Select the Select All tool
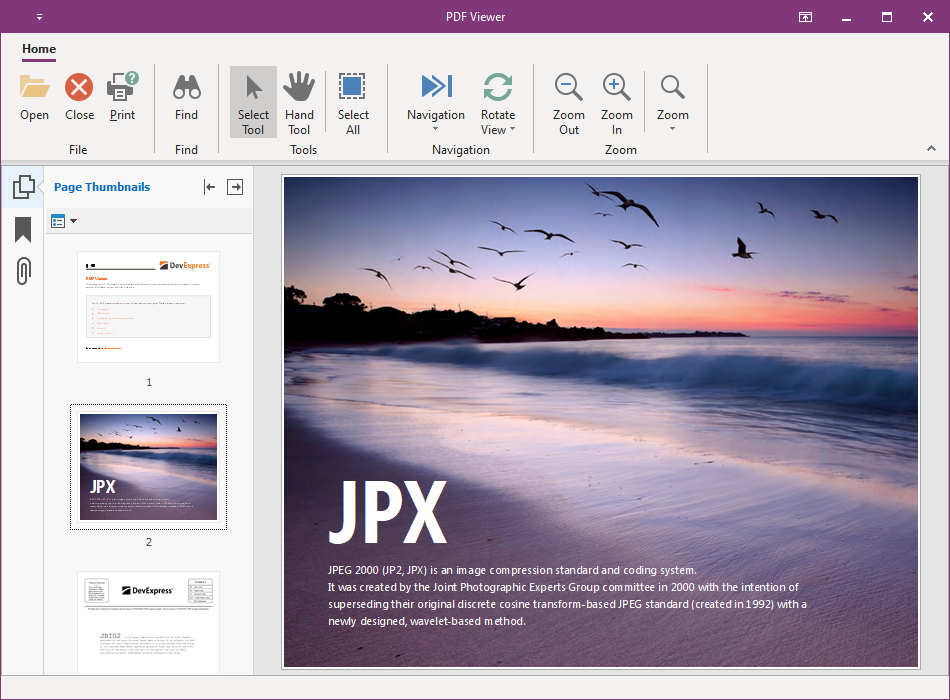The height and width of the screenshot is (700, 950). click(x=353, y=100)
